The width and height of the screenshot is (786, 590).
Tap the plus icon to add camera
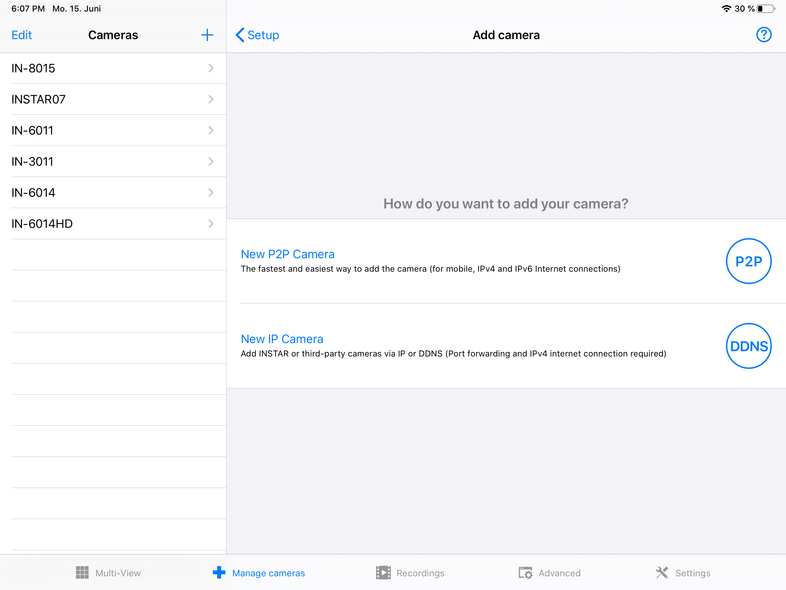point(207,35)
